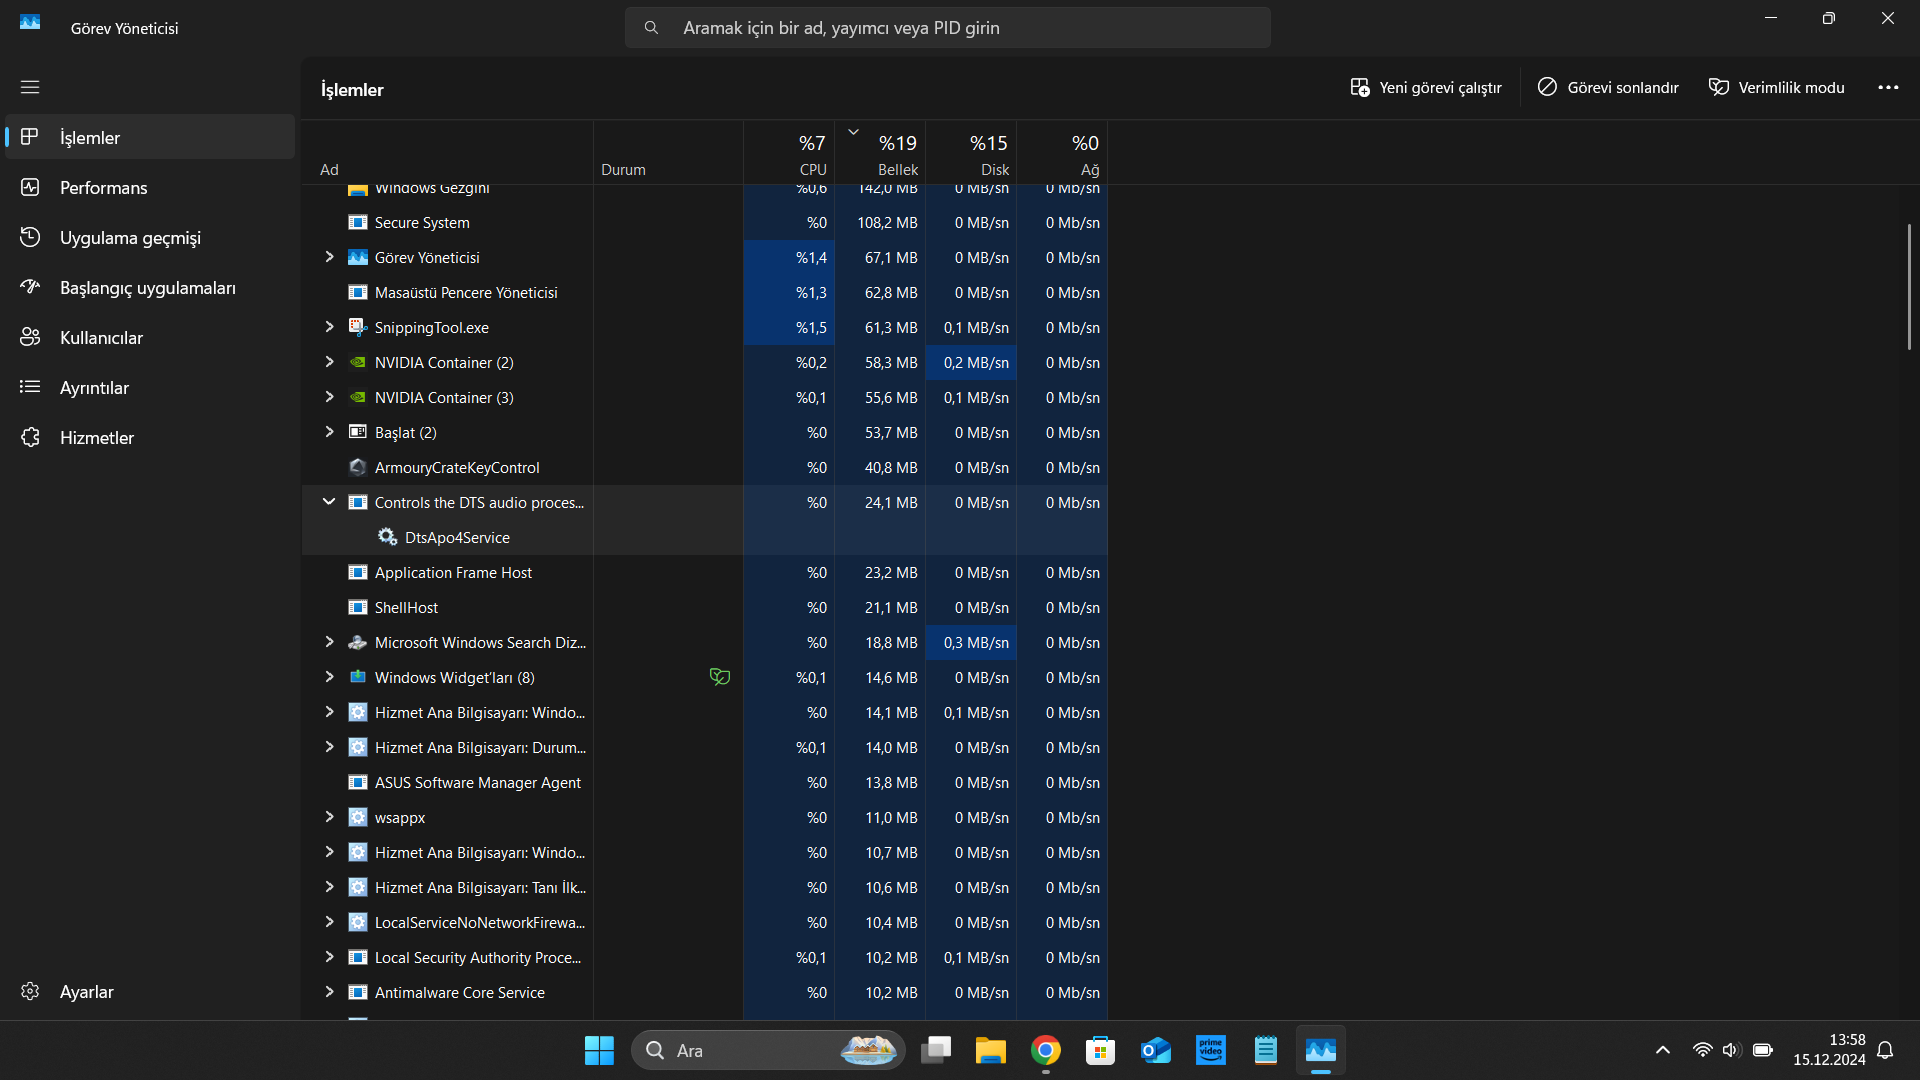Expand the SnippingTool.exe process group
The image size is (1920, 1080).
(329, 327)
